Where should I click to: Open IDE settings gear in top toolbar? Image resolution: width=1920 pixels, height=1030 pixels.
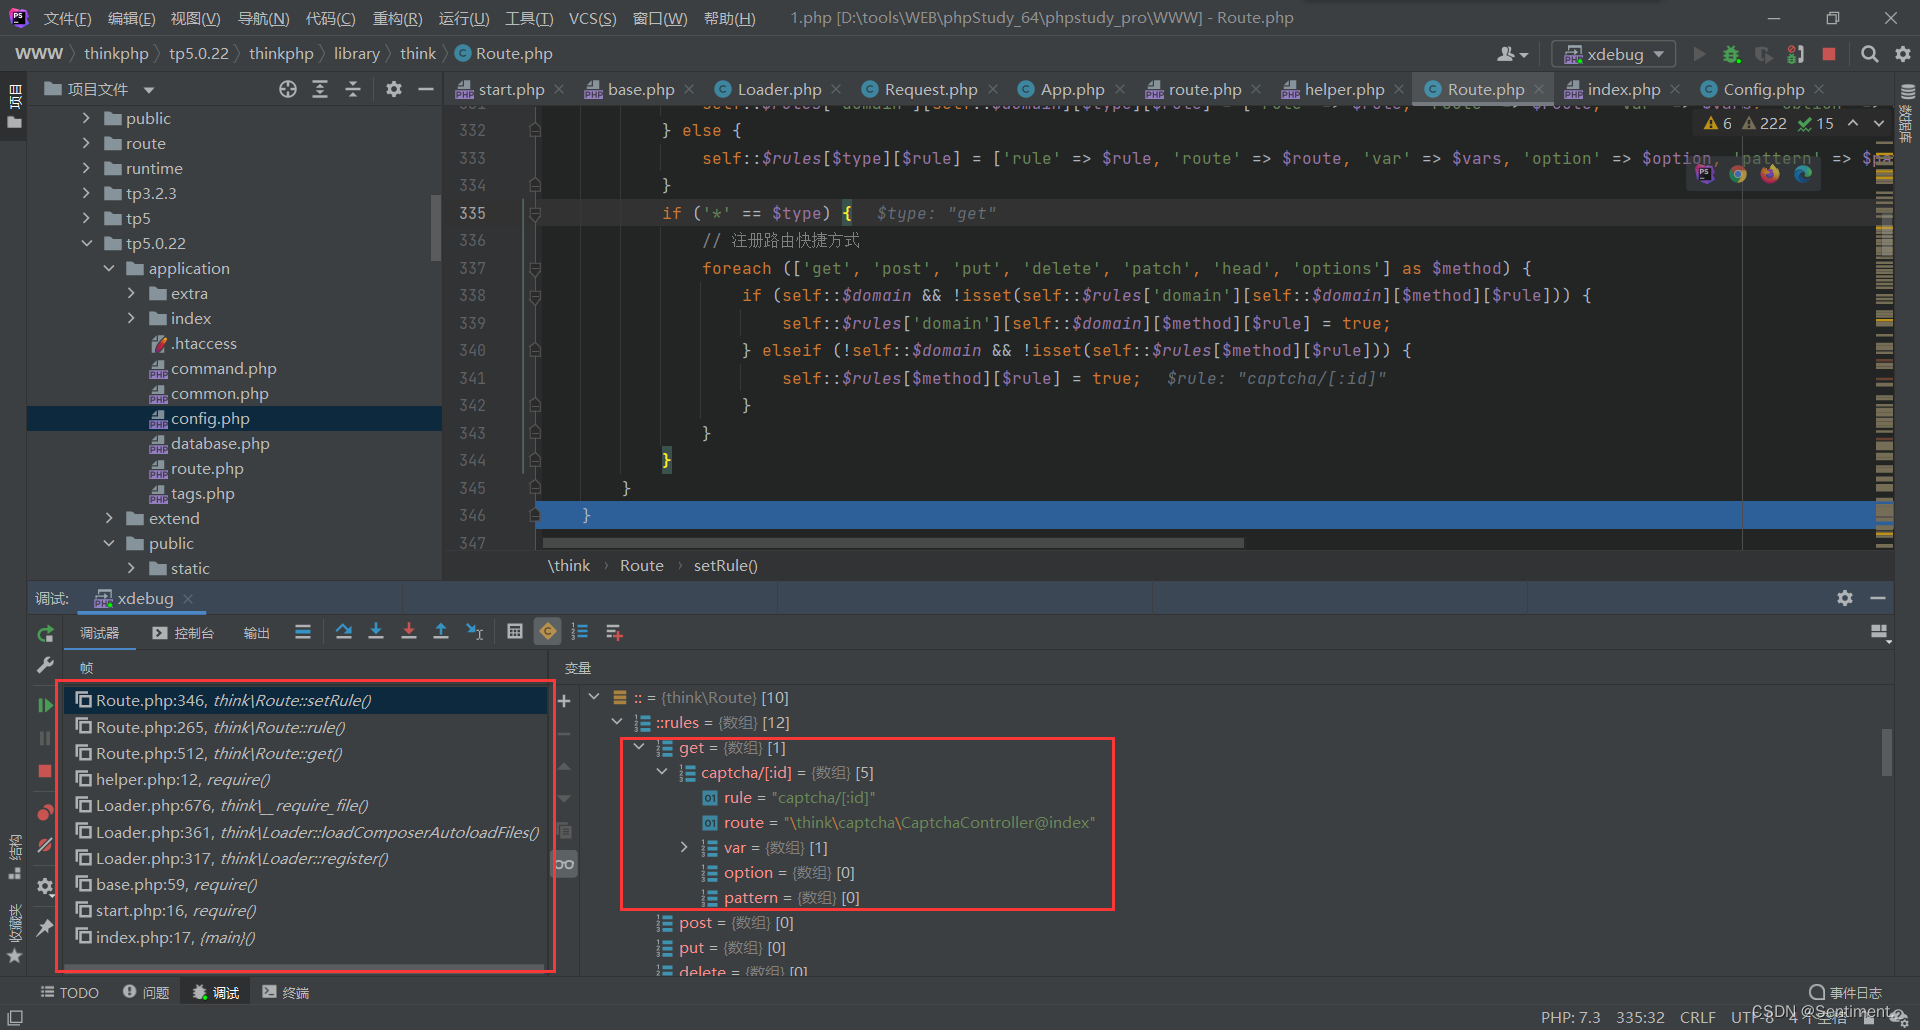click(x=1903, y=54)
